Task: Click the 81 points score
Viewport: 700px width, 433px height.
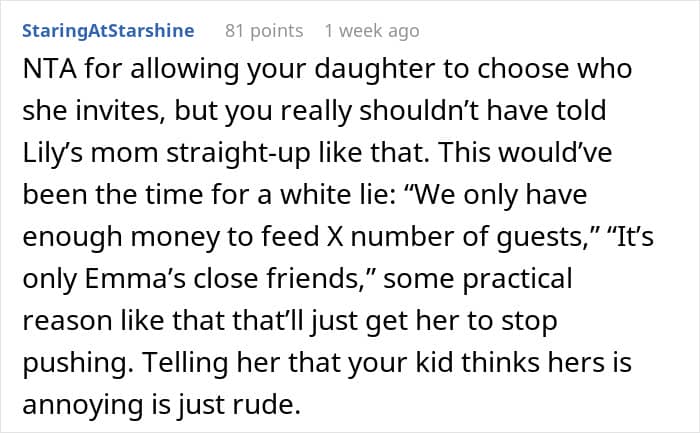Action: [264, 31]
